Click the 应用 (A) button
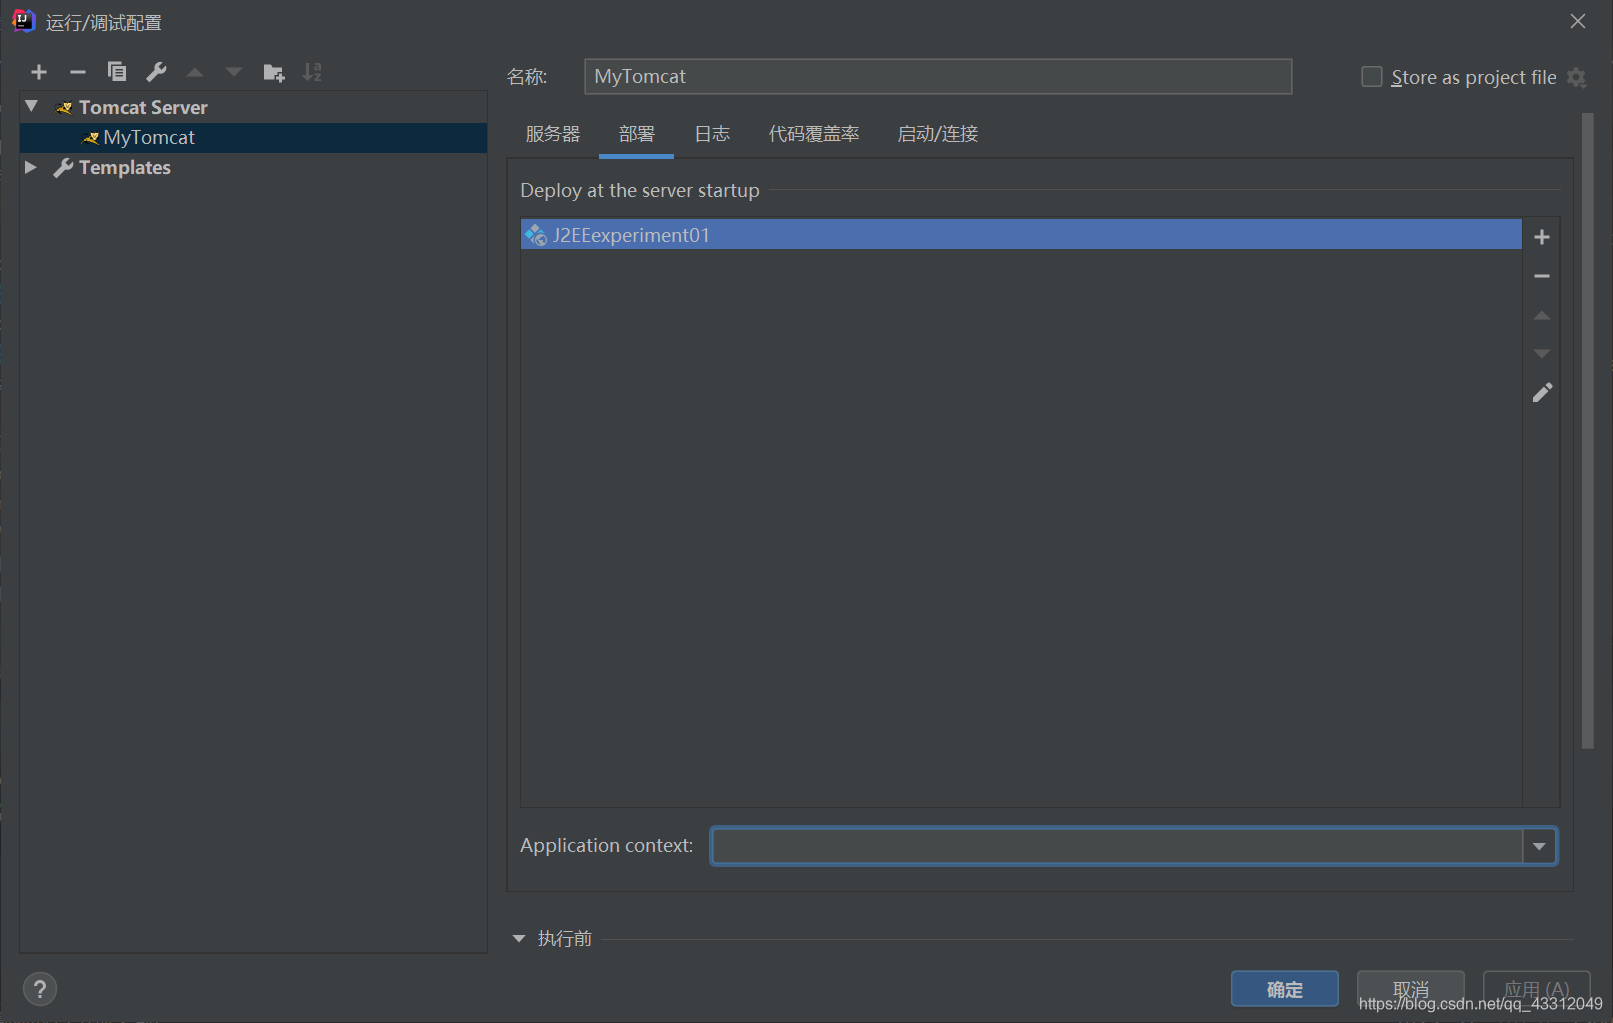The width and height of the screenshot is (1613, 1023). (x=1536, y=989)
